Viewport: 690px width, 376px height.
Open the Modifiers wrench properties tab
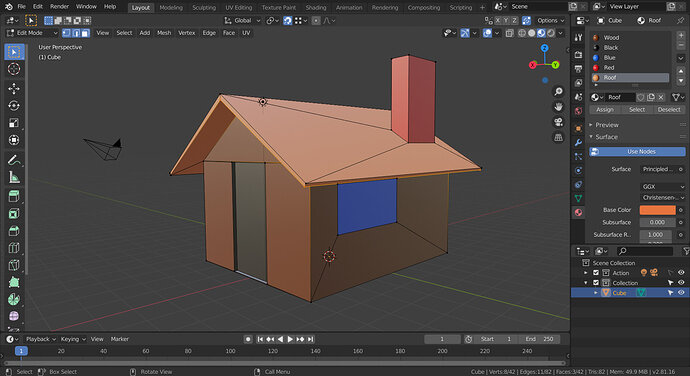coord(579,142)
